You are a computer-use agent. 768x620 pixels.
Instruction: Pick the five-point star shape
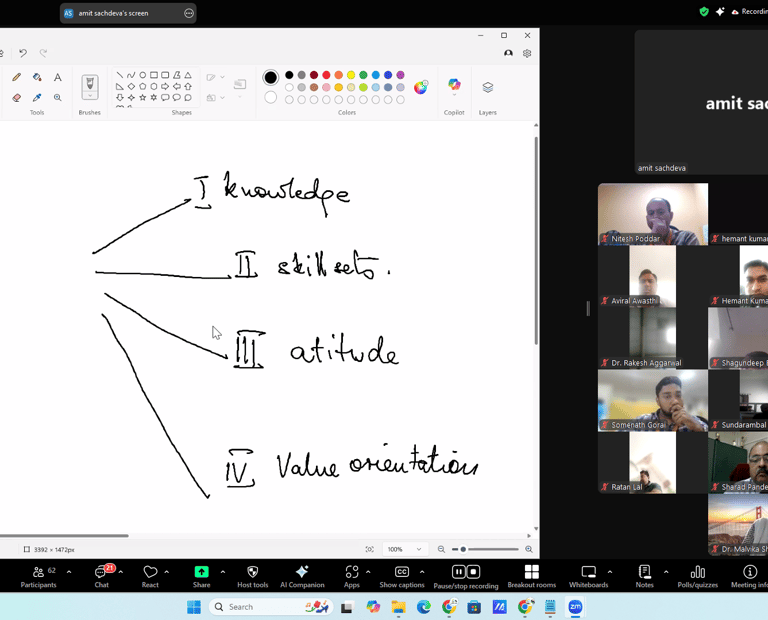point(143,97)
